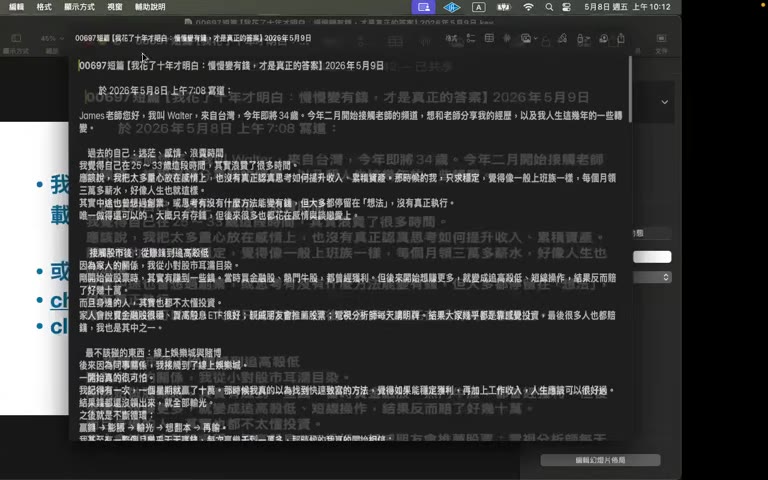Open Control Center from the menu bar
768x480 pixels.
pos(567,7)
